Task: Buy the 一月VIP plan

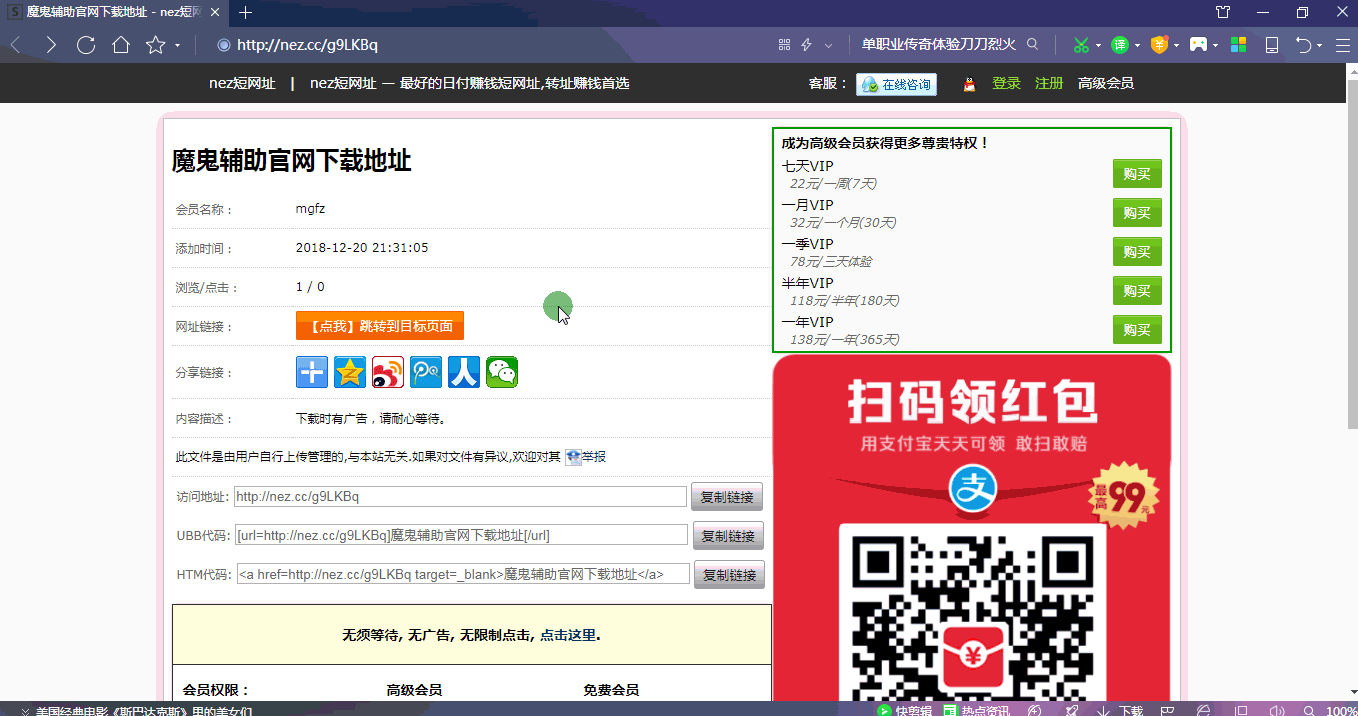Action: 1137,213
